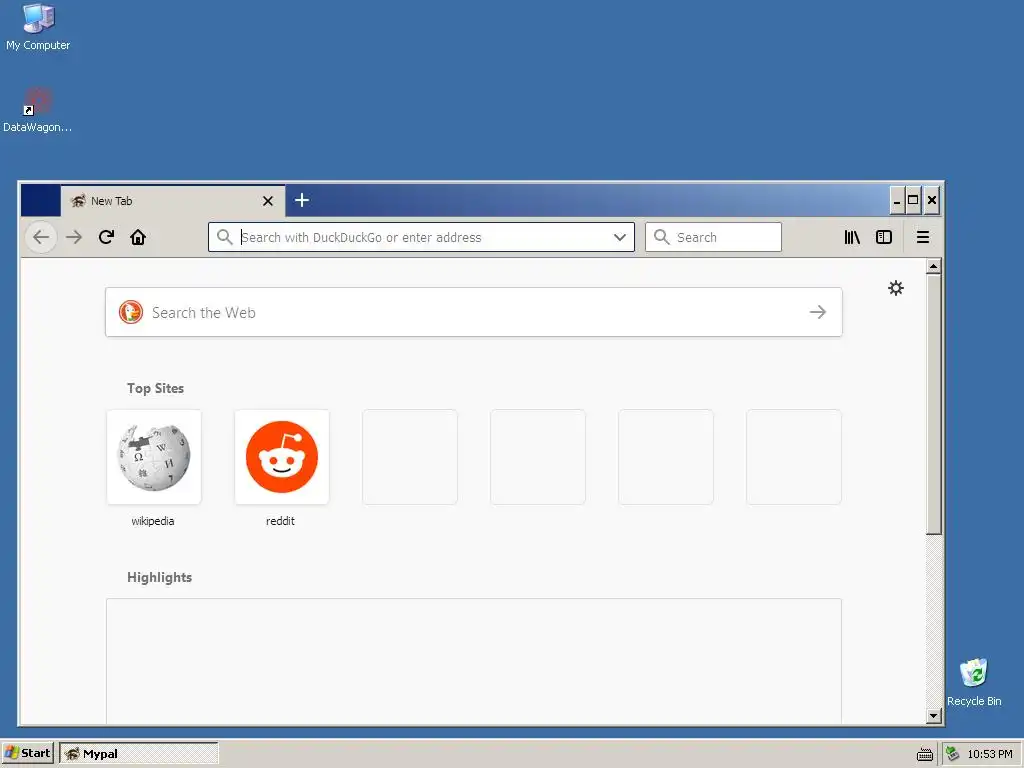
Task: Click the keyboard tray icon
Action: (x=925, y=754)
